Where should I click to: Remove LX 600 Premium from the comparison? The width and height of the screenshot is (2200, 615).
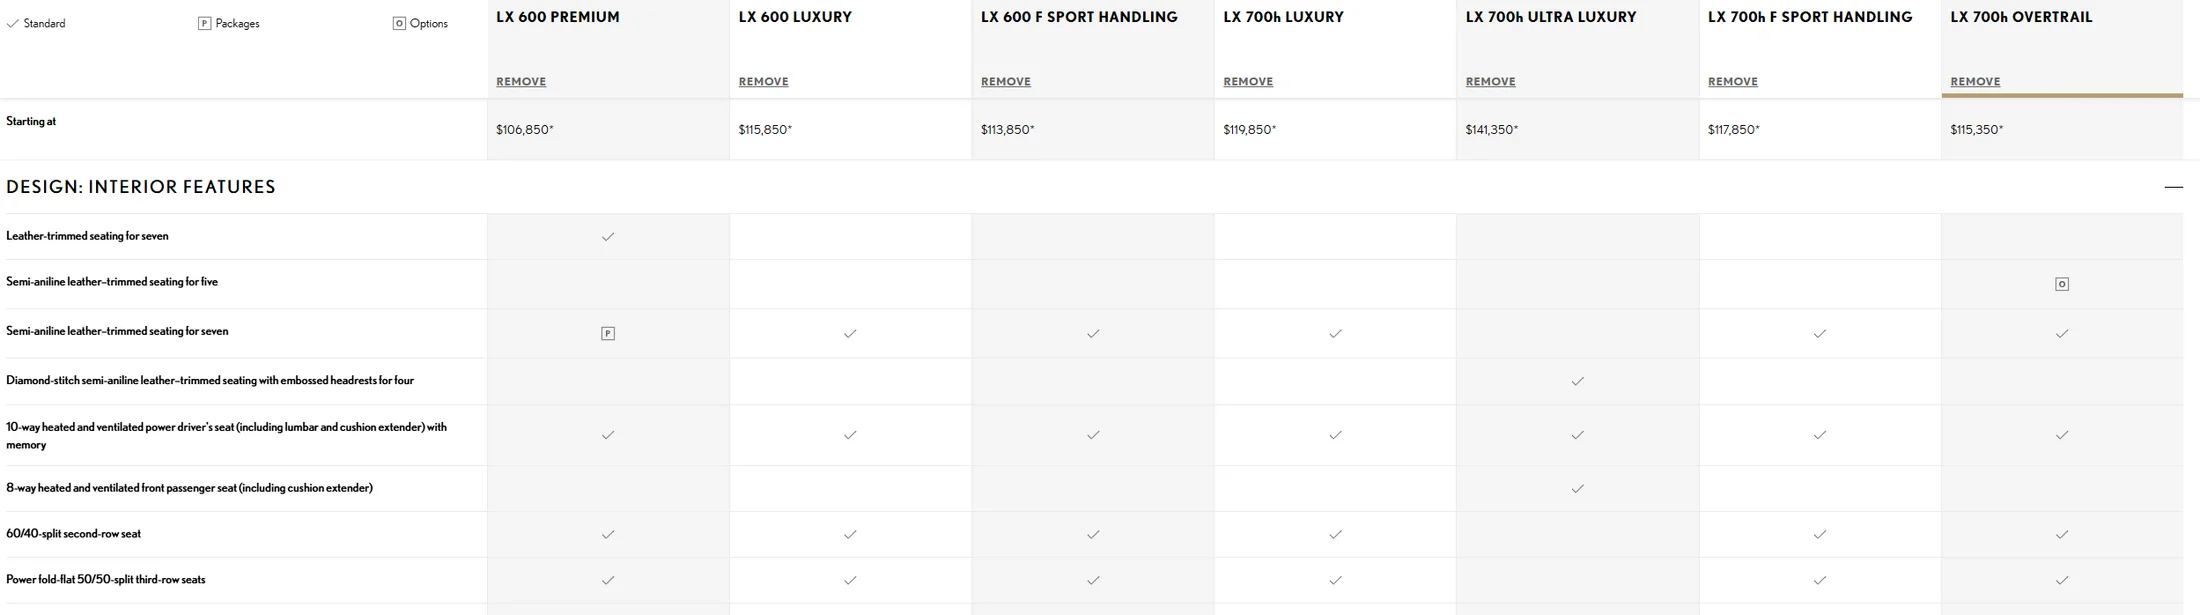(x=521, y=82)
